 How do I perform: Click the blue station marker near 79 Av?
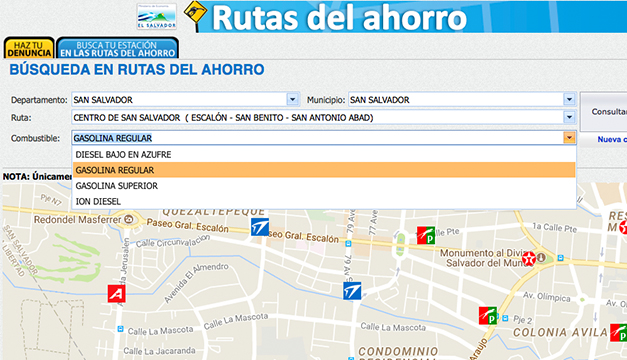click(352, 291)
